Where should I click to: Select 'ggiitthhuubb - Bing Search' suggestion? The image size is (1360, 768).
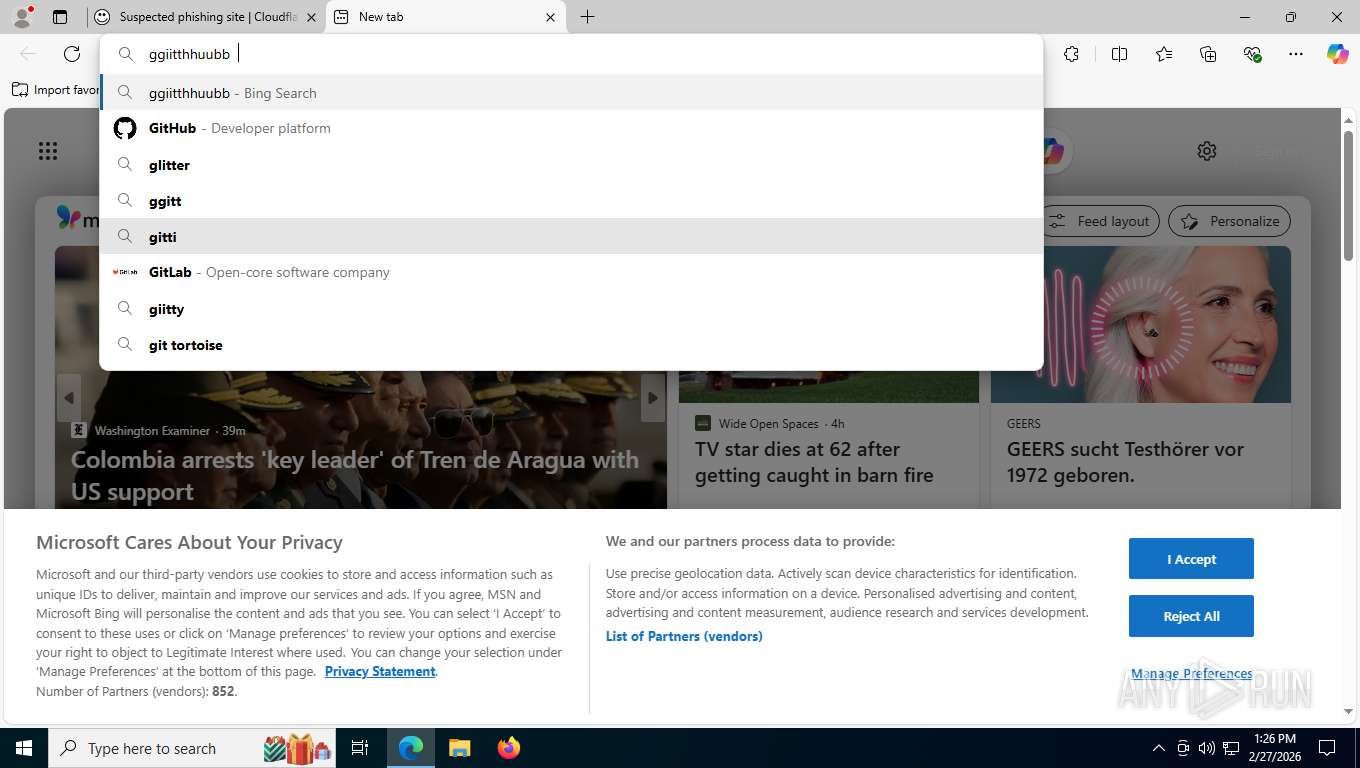tap(571, 93)
